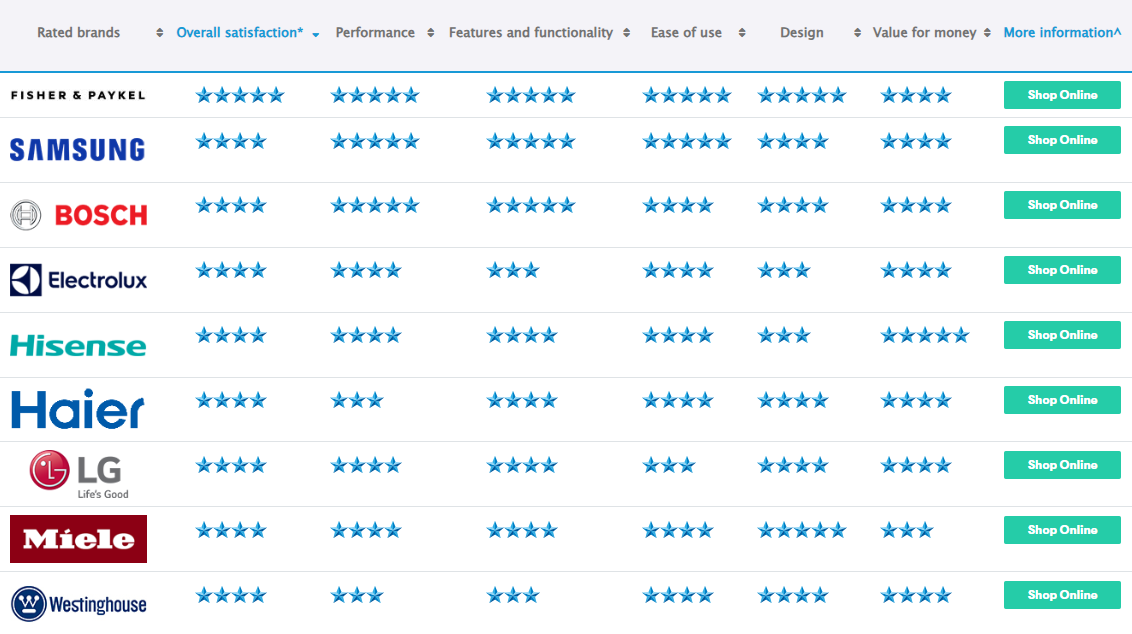Viewport: 1132px width, 634px height.
Task: Click the Westinghouse brand logo
Action: (79, 604)
